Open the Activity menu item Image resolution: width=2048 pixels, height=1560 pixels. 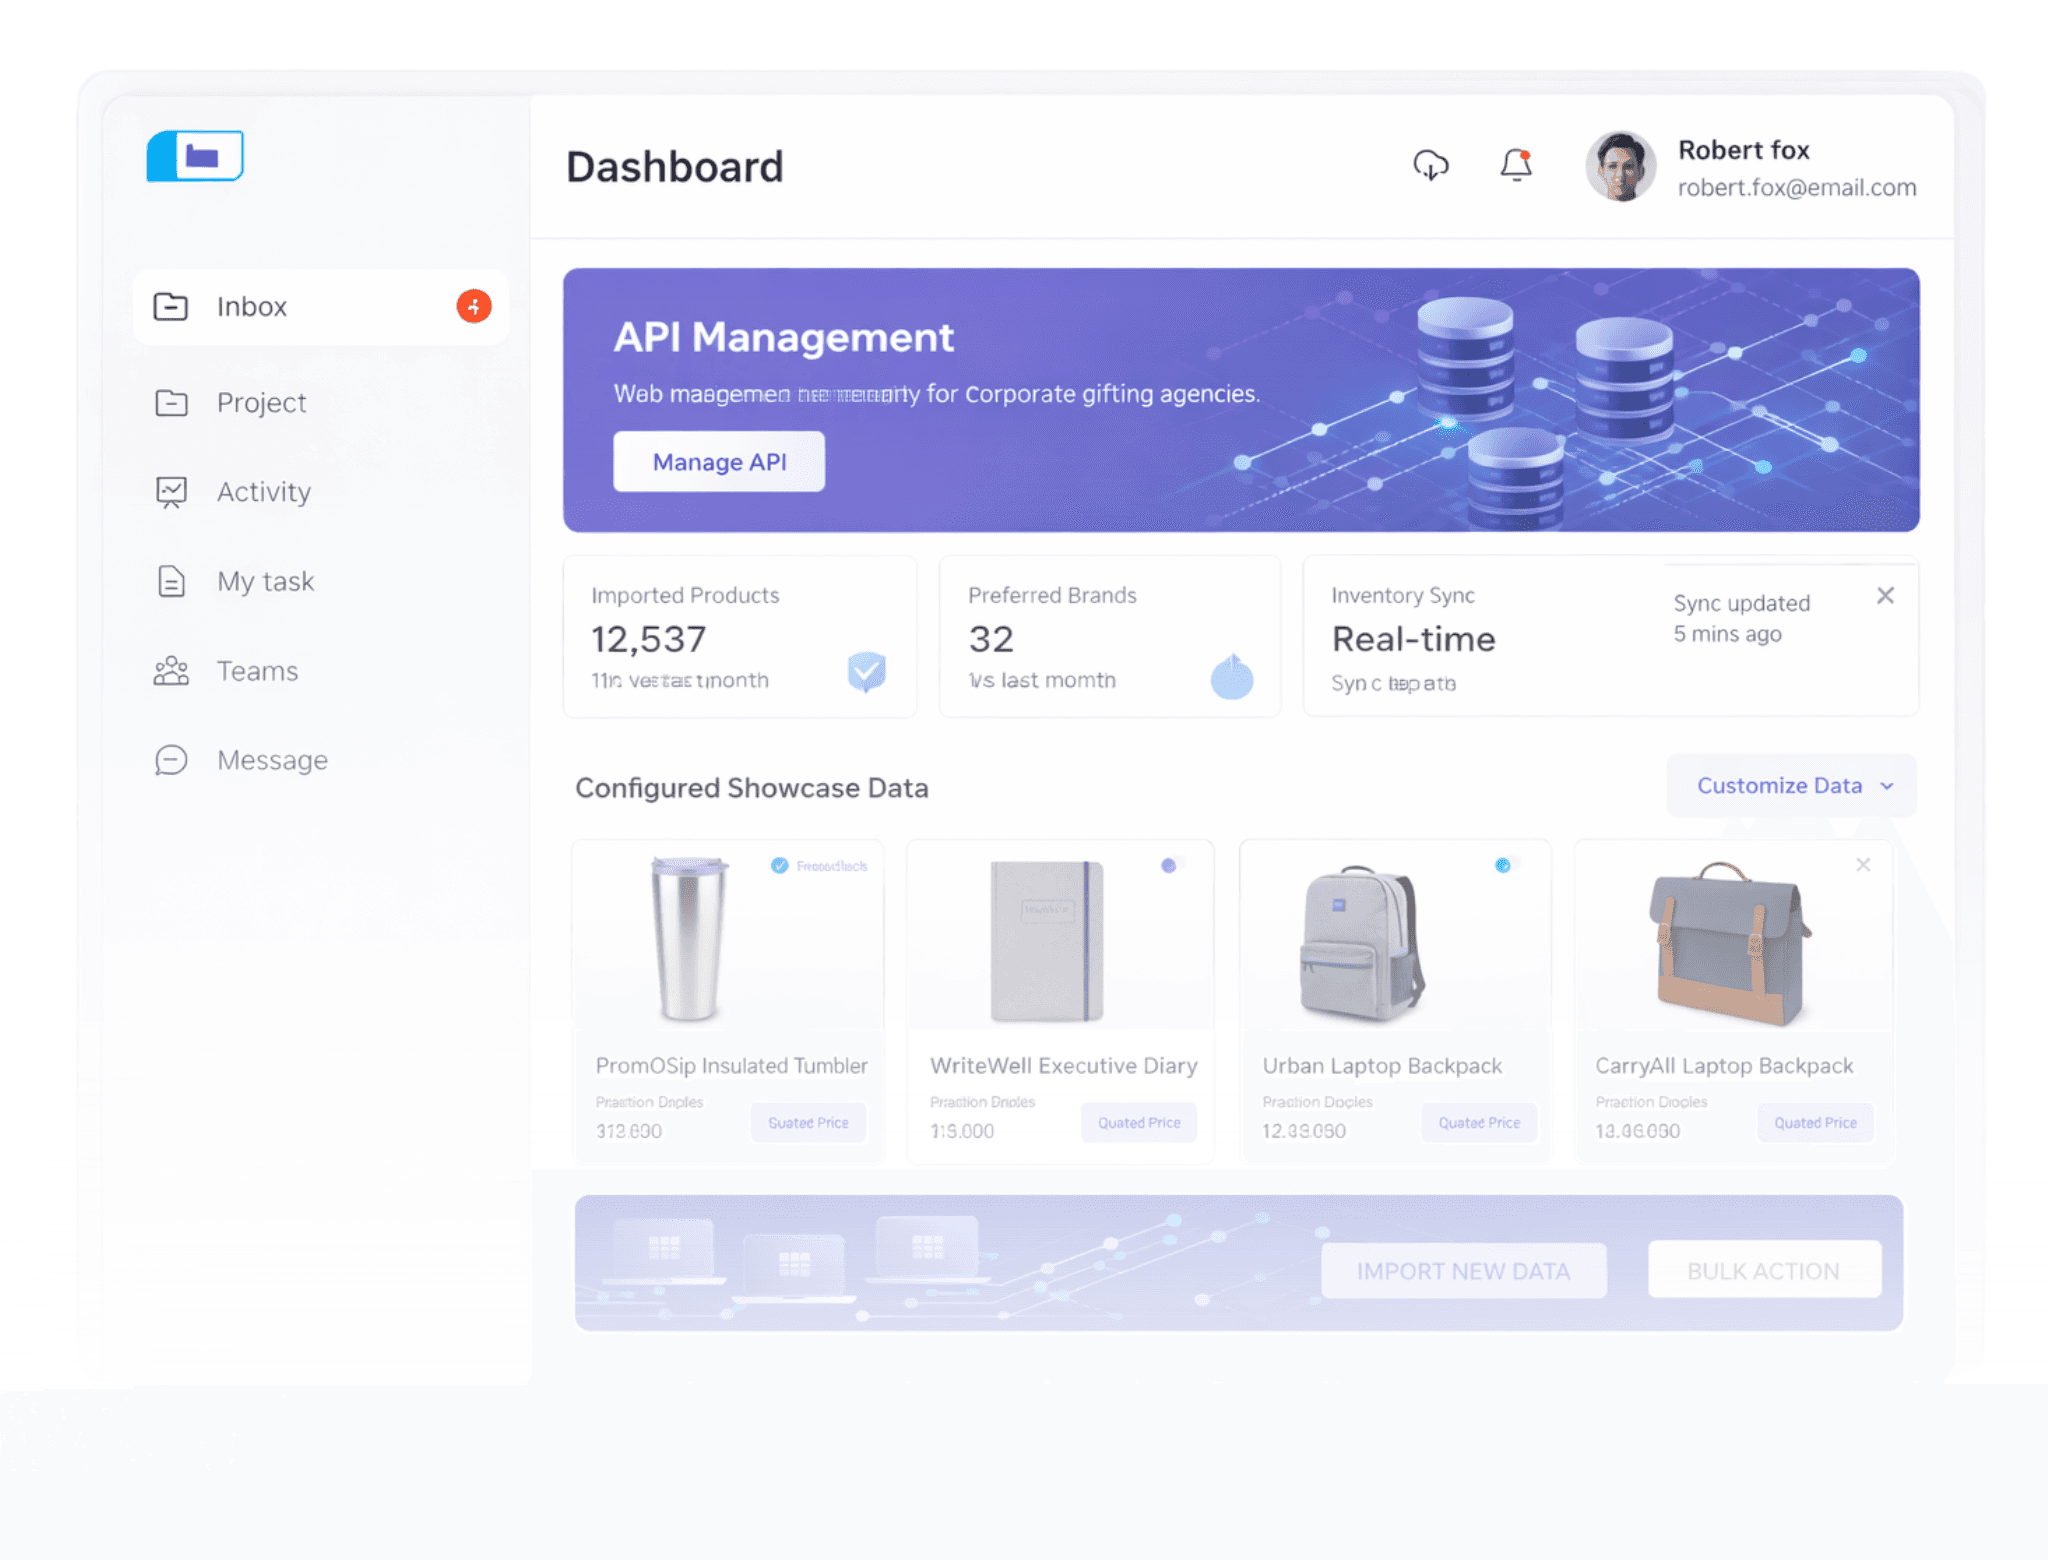click(263, 492)
